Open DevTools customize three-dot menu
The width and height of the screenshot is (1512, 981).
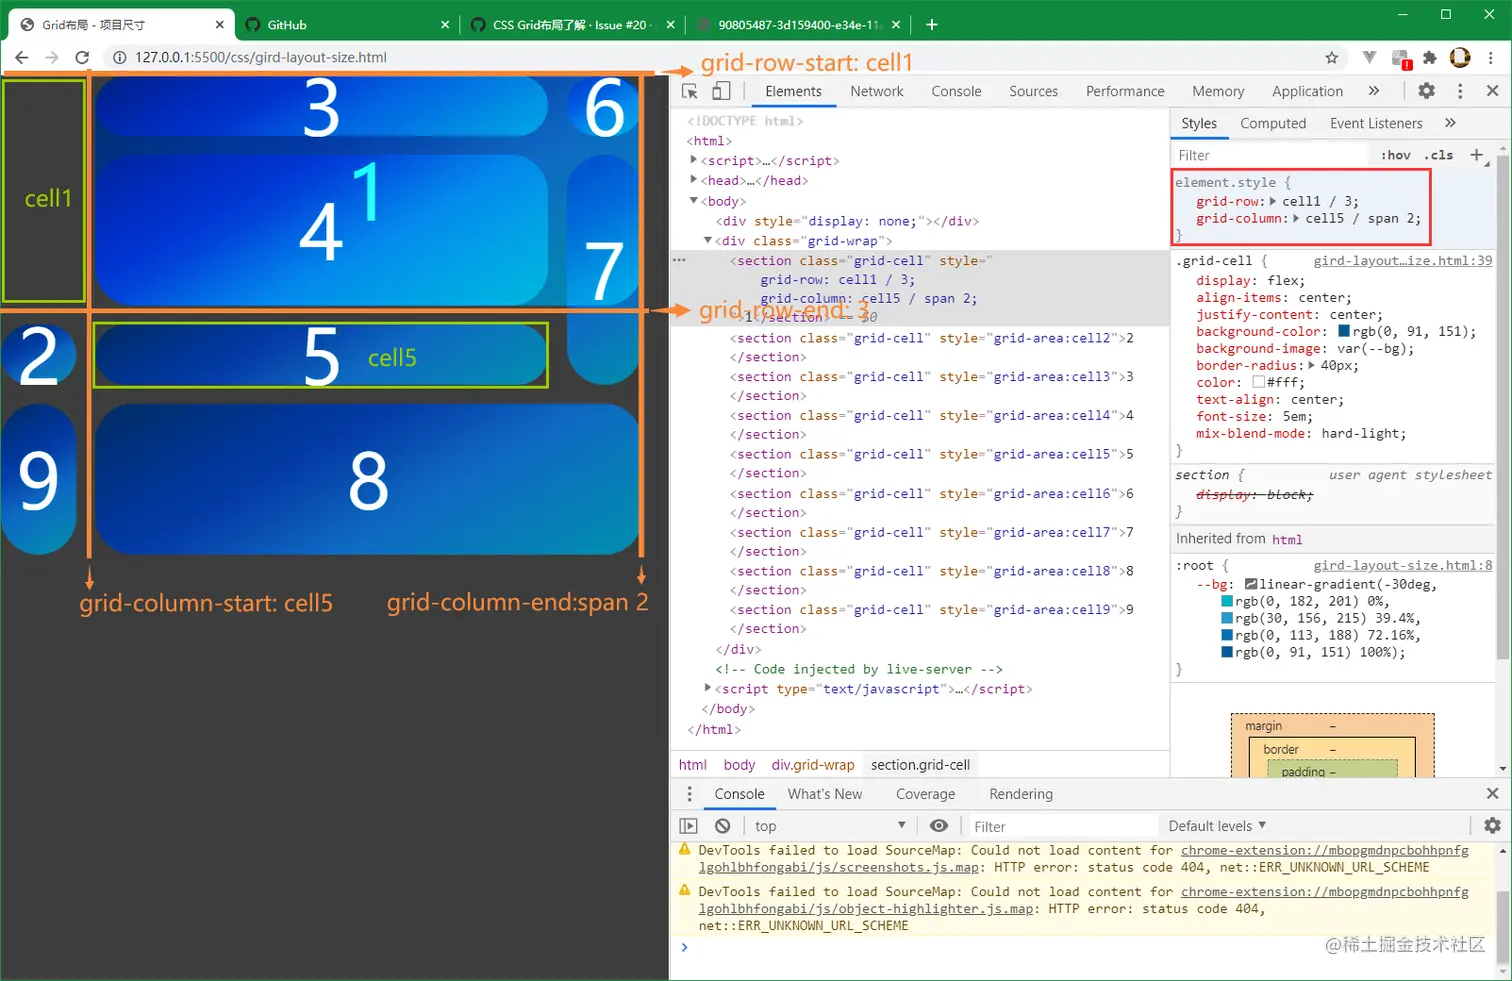coord(1460,91)
